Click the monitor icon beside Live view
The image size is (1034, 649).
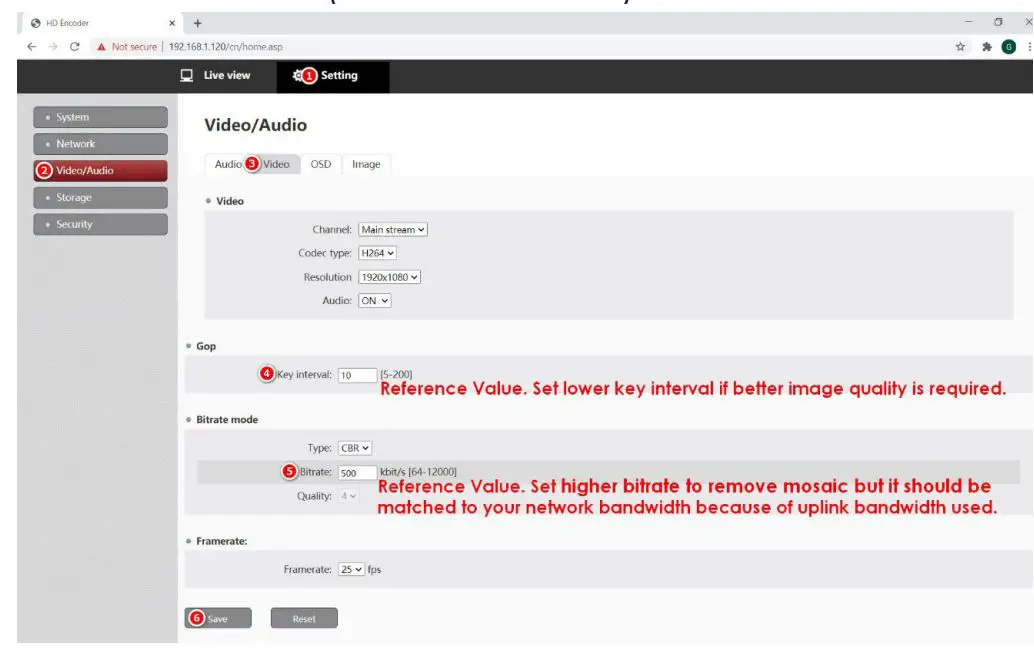(x=187, y=75)
